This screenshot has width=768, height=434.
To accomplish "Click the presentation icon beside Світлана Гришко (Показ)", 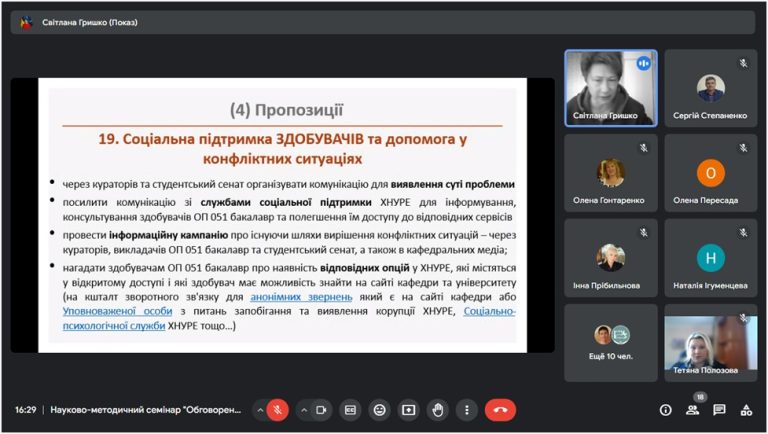I will tap(26, 23).
